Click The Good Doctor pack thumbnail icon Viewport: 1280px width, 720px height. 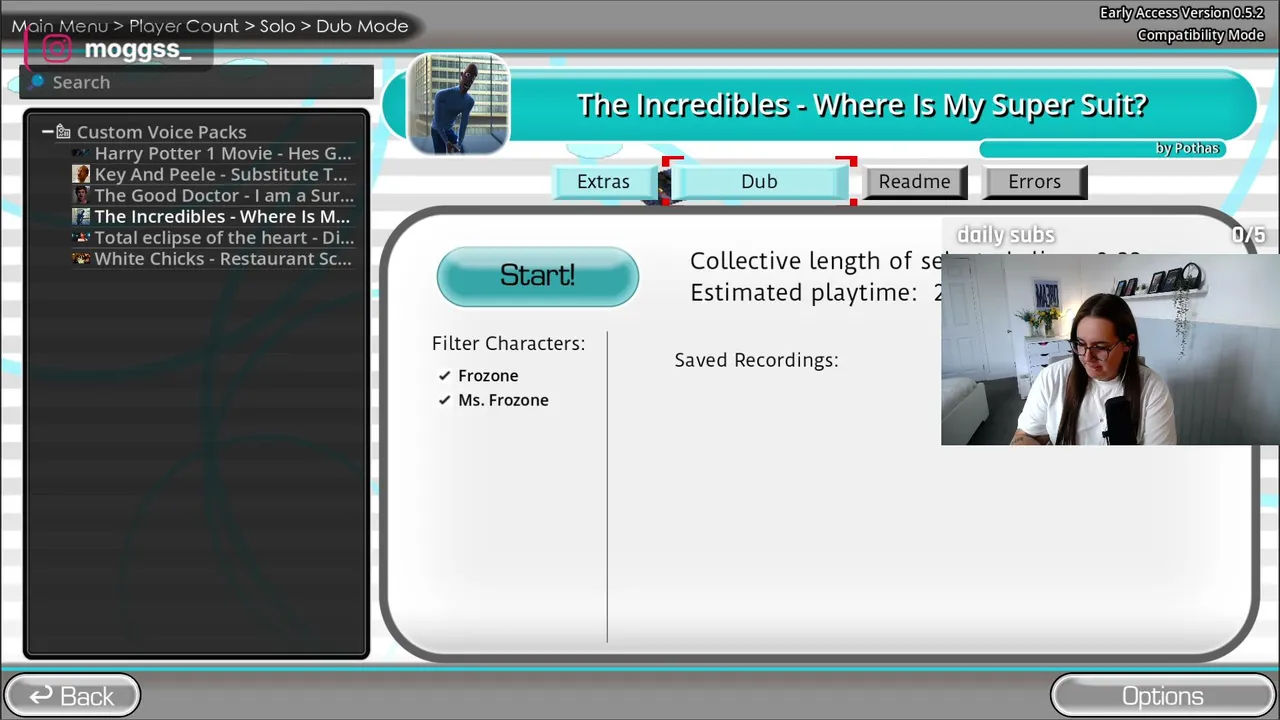click(81, 195)
